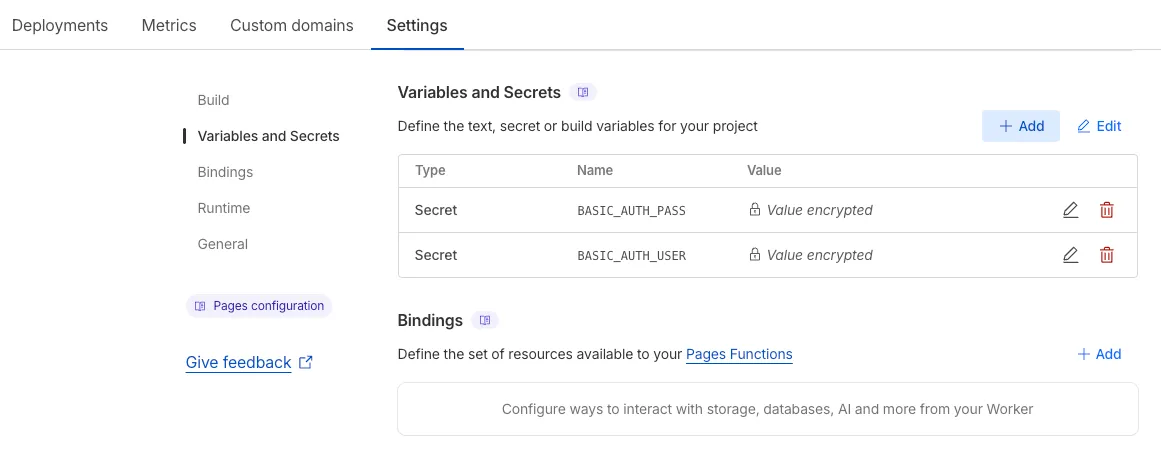Screen dimensions: 1161x455
Task: Delete the BASIC_AUTH_USER secret
Action: tap(1106, 255)
